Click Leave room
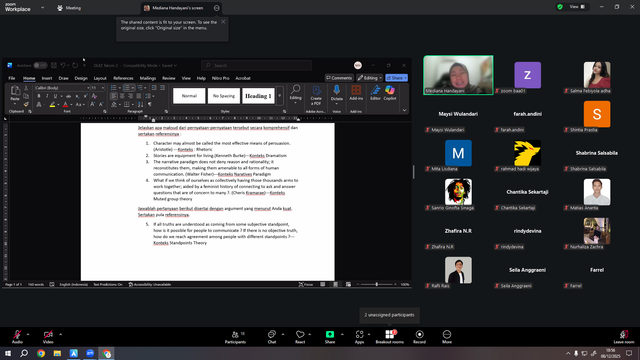 point(624,337)
